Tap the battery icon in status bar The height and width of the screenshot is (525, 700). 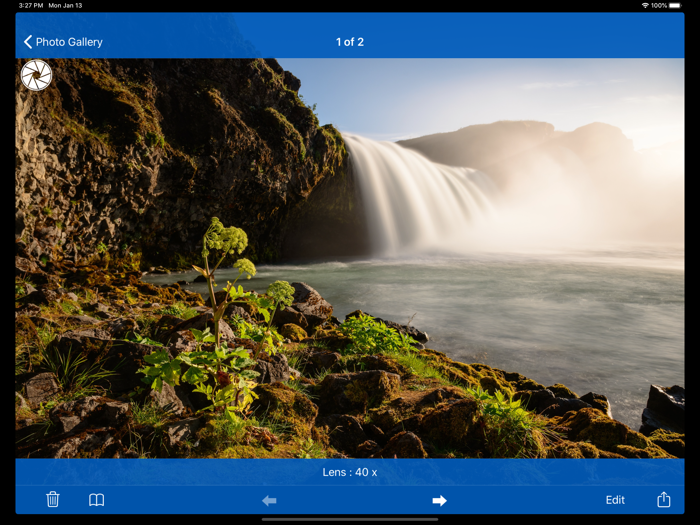point(675,5)
